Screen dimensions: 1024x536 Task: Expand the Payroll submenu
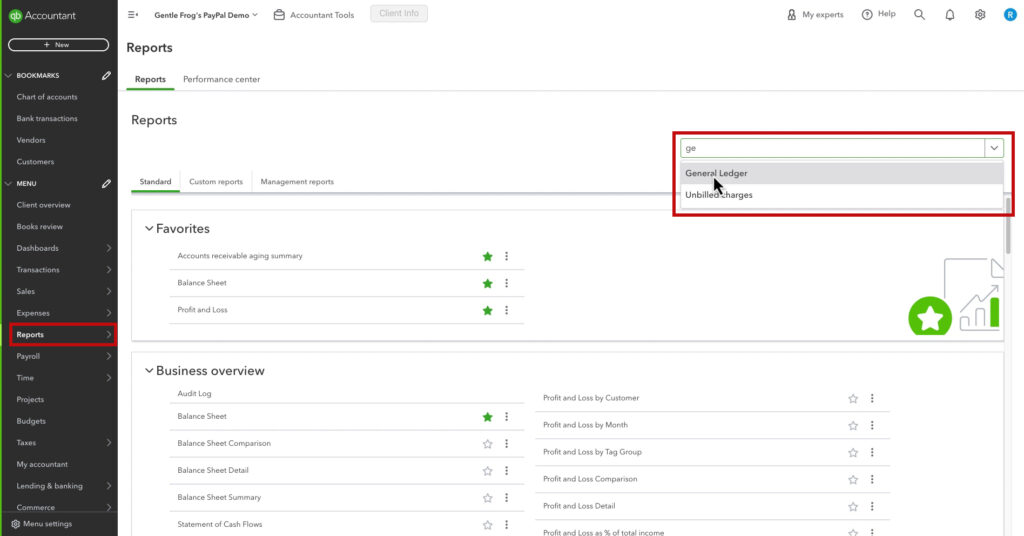tap(108, 356)
